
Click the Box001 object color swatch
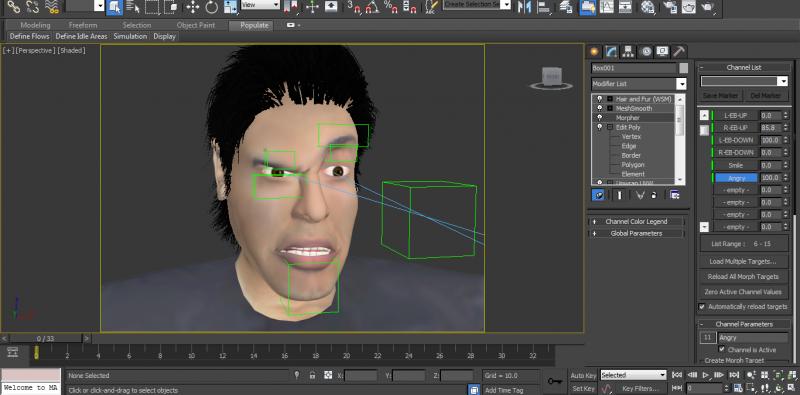pos(683,68)
